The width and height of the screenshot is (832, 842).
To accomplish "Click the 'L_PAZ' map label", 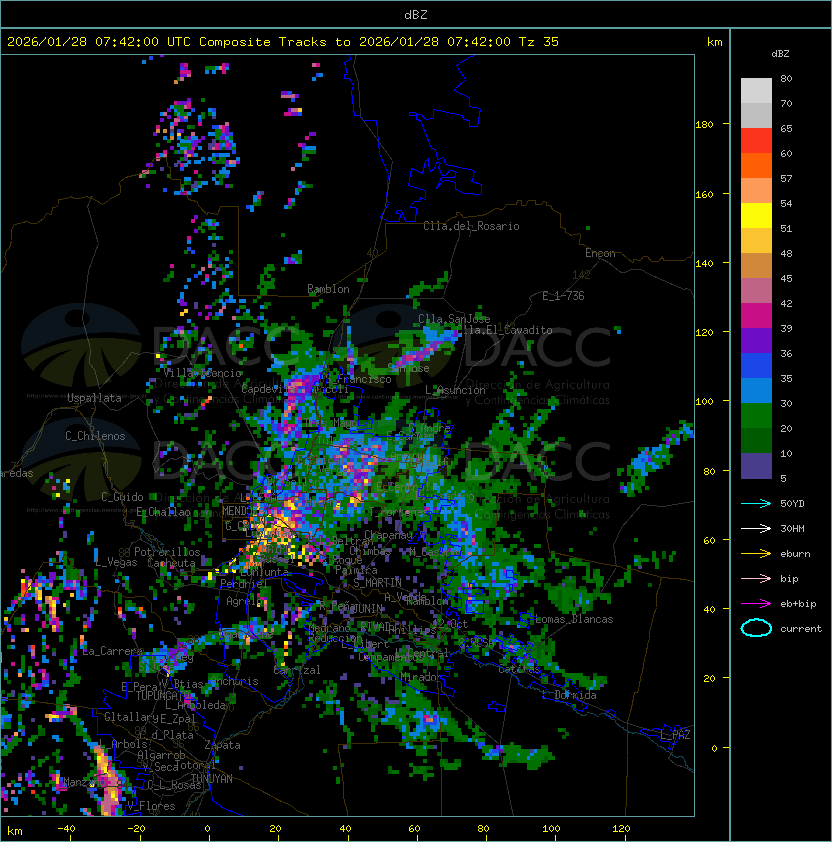I will tap(675, 735).
